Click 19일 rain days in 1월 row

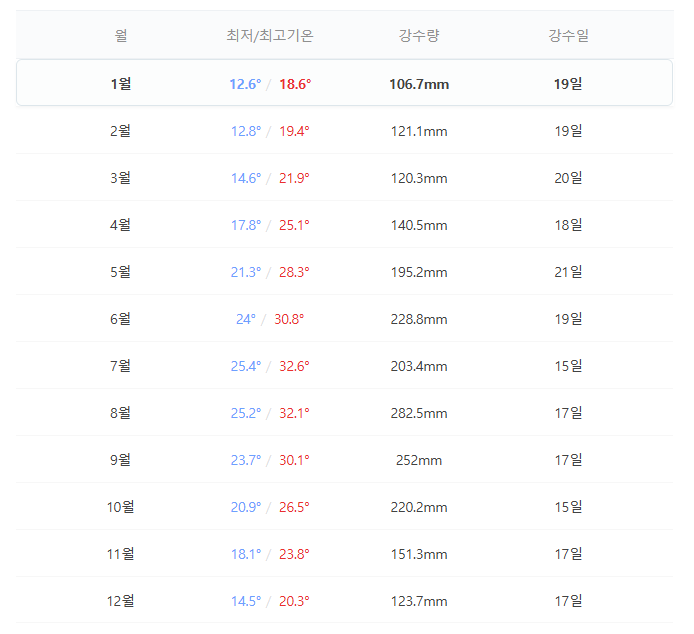568,84
